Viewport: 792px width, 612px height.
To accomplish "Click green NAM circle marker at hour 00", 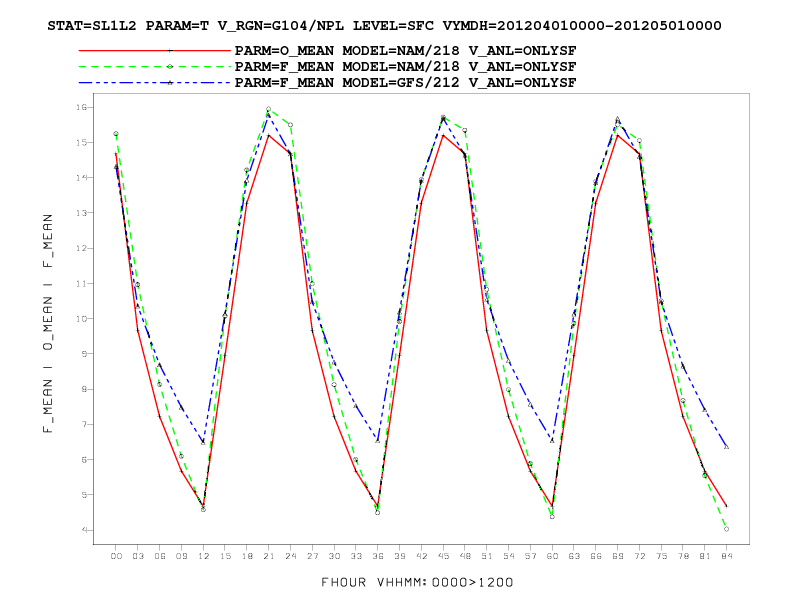I will coord(116,134).
